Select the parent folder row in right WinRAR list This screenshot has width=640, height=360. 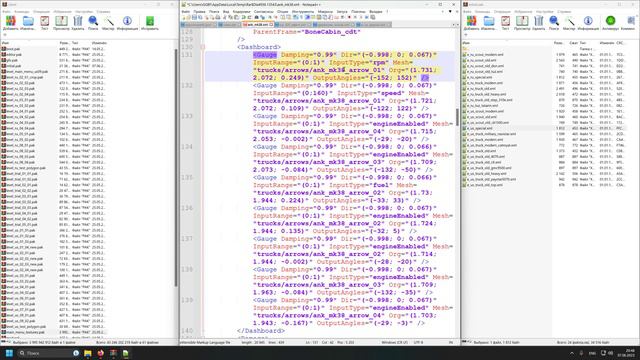pyautogui.click(x=465, y=49)
